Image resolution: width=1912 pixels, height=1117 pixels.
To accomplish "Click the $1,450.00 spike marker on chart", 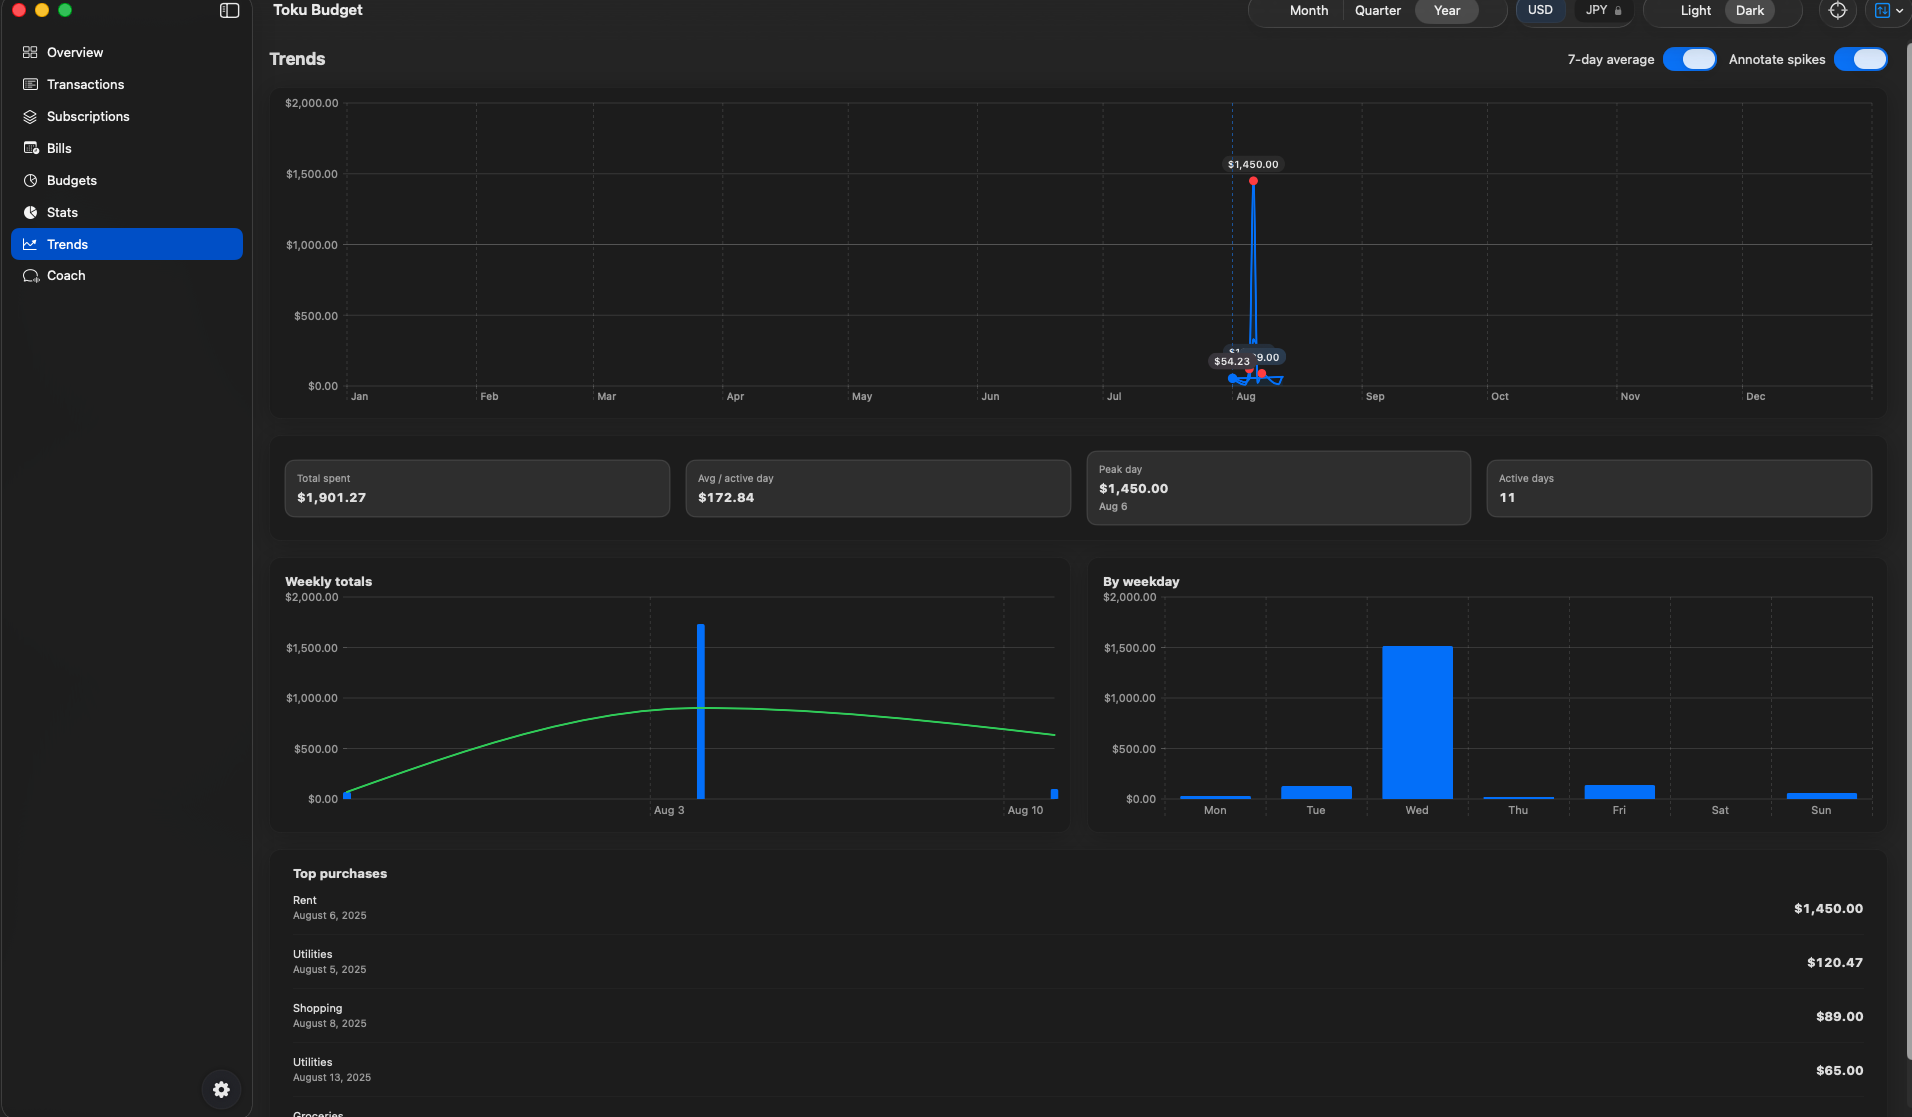I will (x=1253, y=181).
